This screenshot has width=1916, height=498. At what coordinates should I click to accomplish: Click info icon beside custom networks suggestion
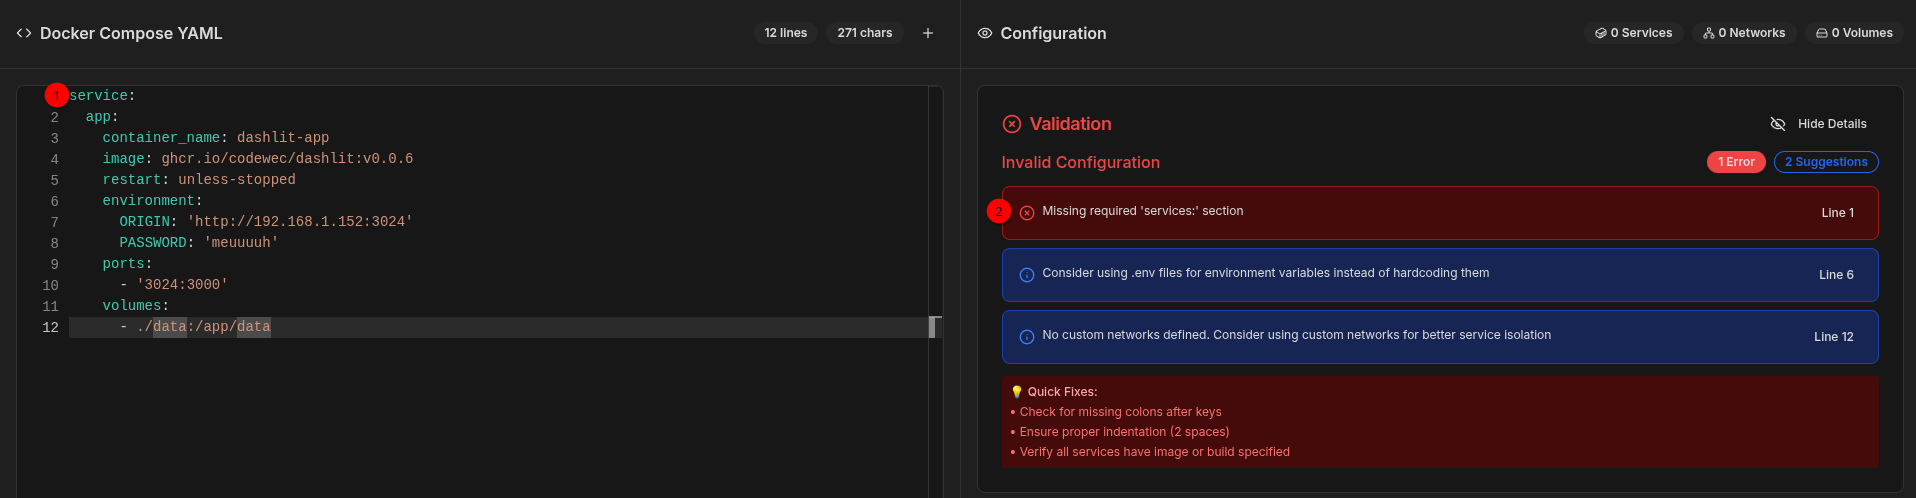point(1027,337)
